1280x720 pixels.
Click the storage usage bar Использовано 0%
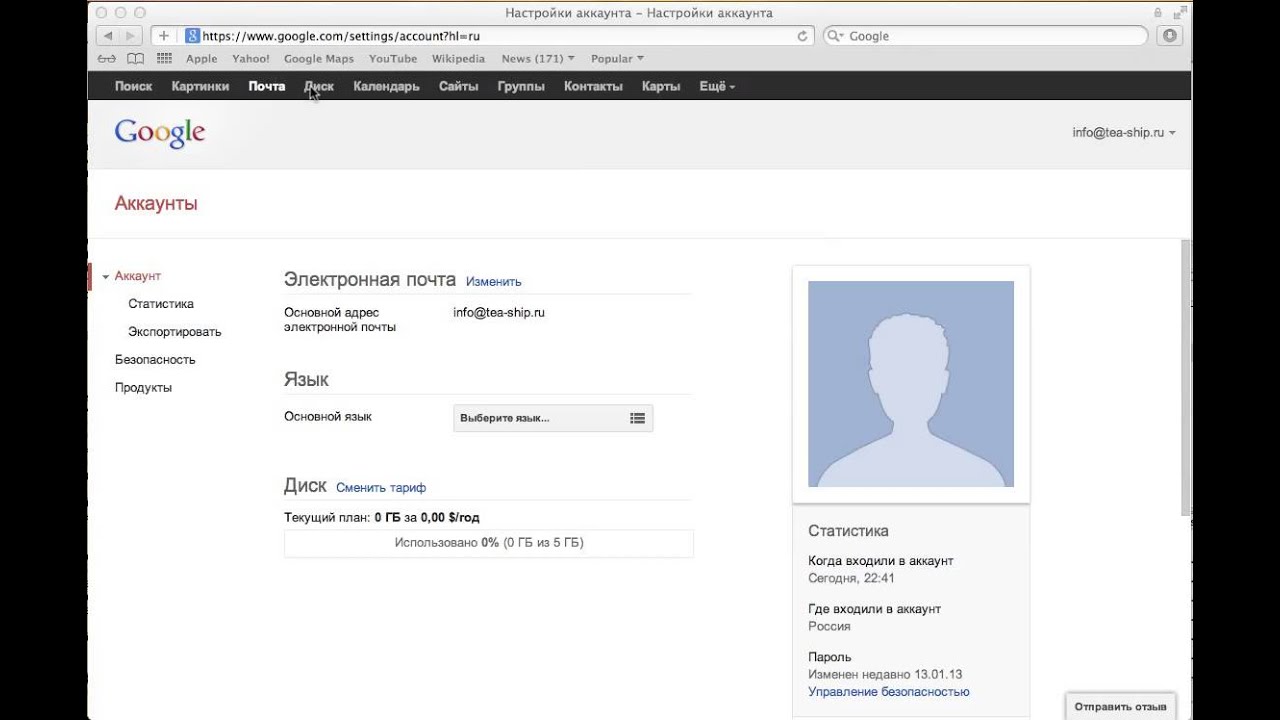click(x=489, y=543)
